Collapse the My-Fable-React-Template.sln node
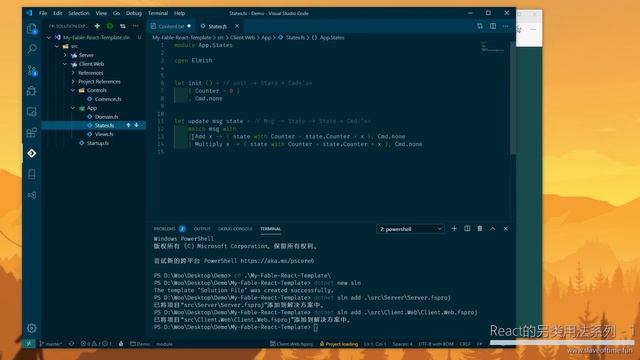 point(49,37)
